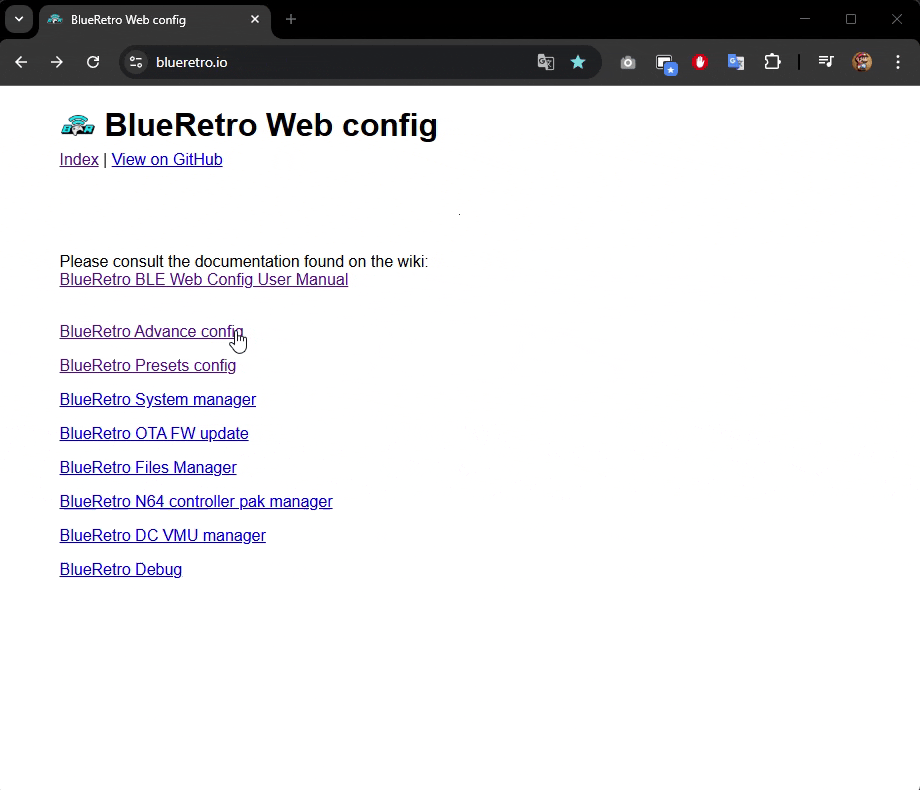920x790 pixels.
Task: Open BlueRetro N64 controller pak manager
Action: point(196,502)
